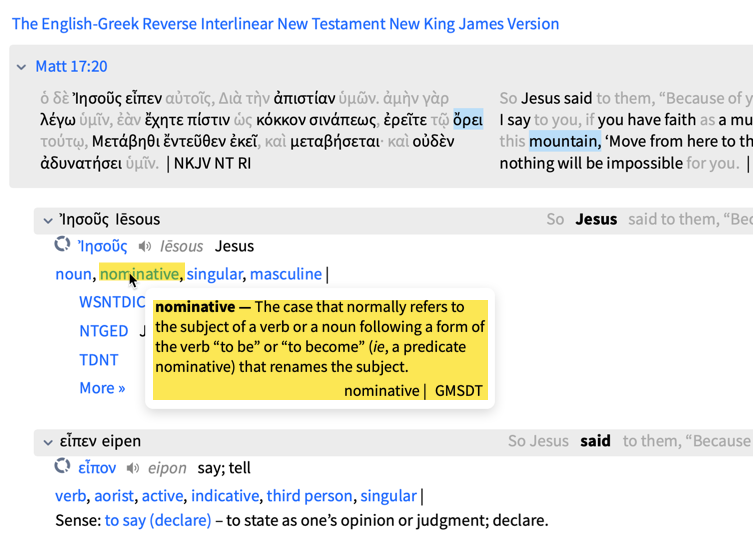Click the third person link
Screen dimensions: 753x533
tap(310, 496)
